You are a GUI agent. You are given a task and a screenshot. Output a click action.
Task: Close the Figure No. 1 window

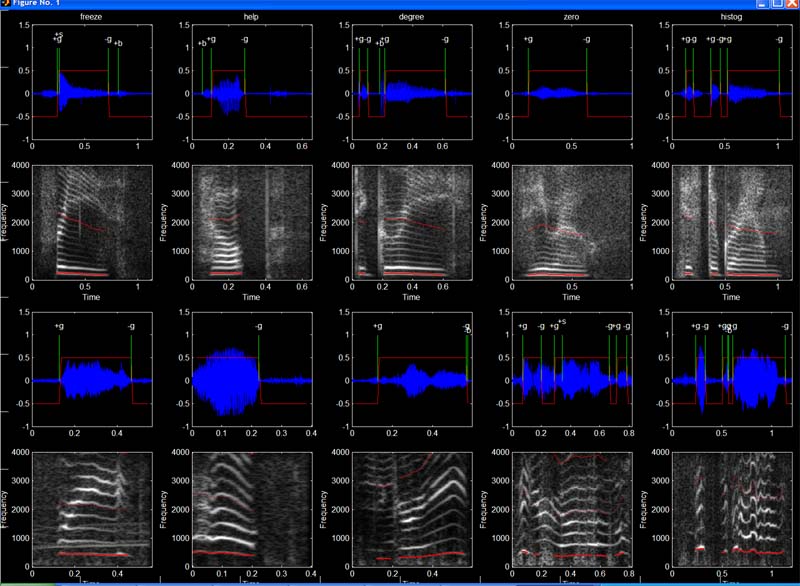[791, 5]
